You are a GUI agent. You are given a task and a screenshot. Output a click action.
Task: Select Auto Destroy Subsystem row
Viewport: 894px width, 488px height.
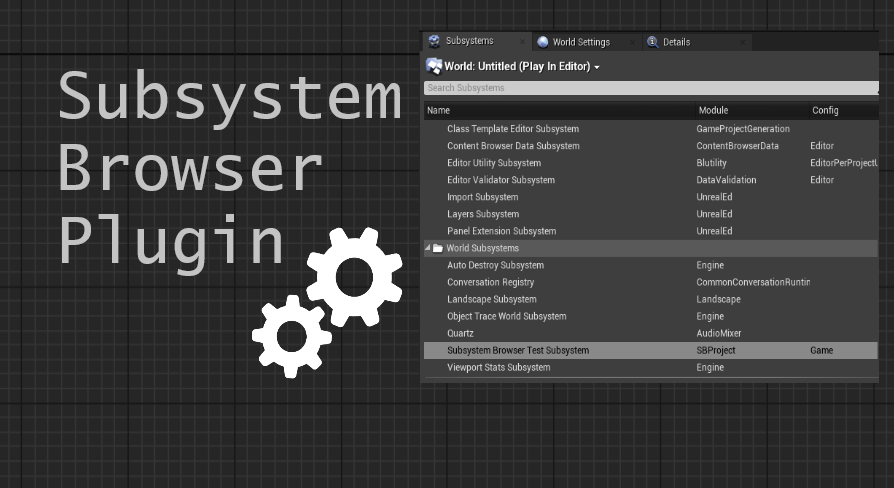[651, 265]
